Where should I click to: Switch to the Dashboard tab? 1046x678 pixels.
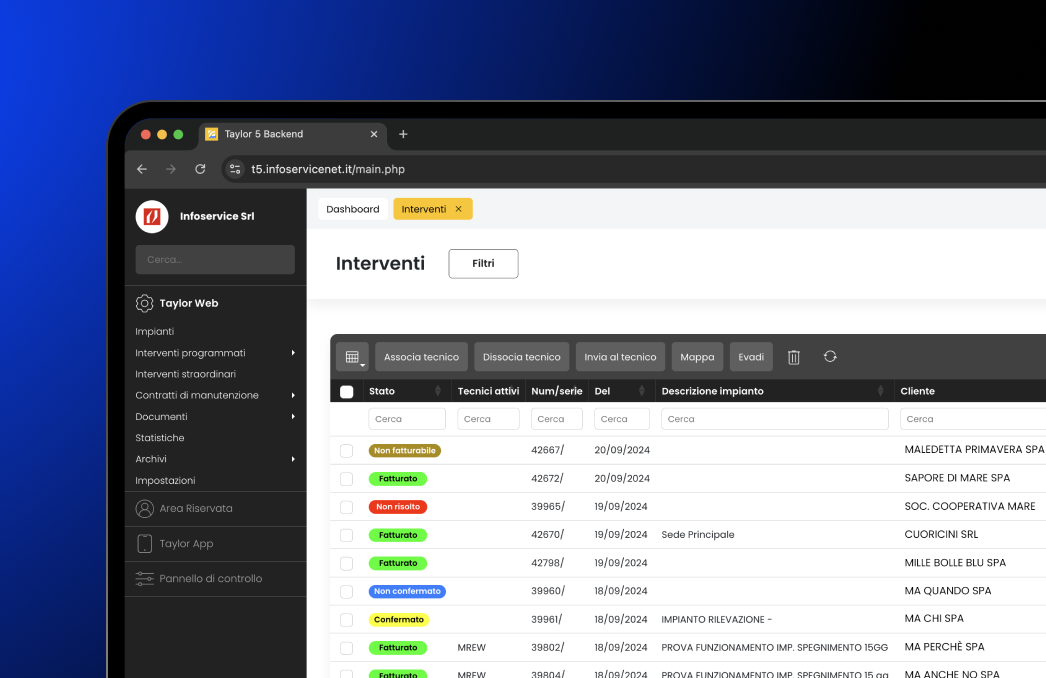click(353, 209)
